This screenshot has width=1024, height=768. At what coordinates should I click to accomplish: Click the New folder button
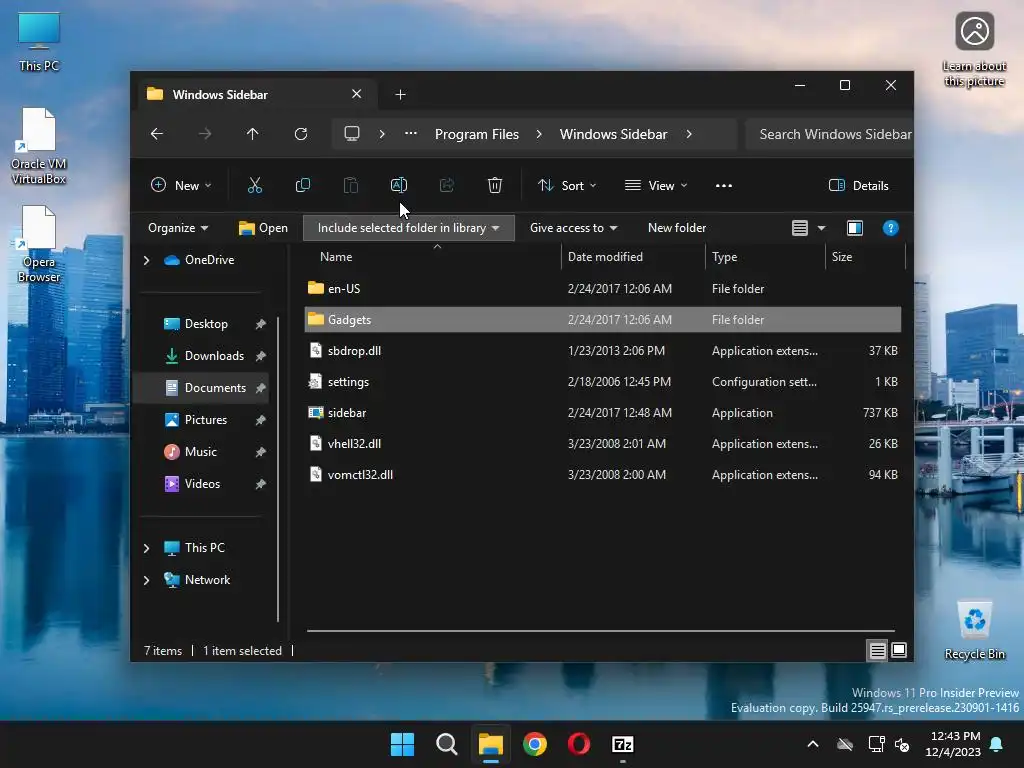click(x=677, y=228)
